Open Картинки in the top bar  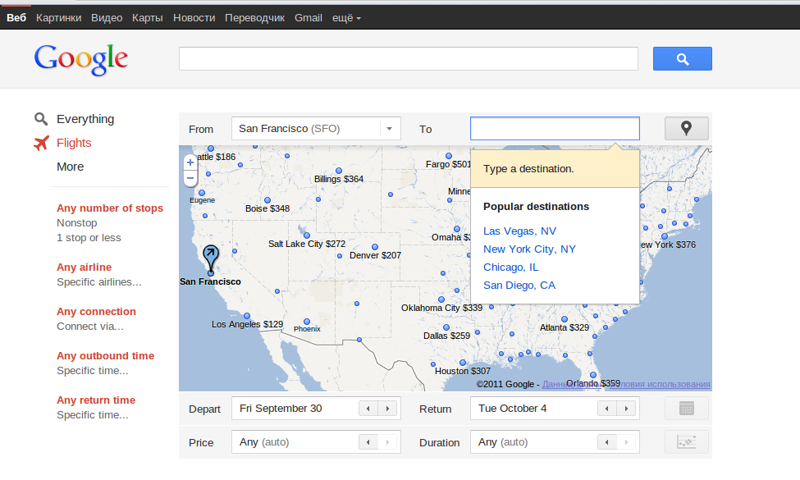coord(59,18)
